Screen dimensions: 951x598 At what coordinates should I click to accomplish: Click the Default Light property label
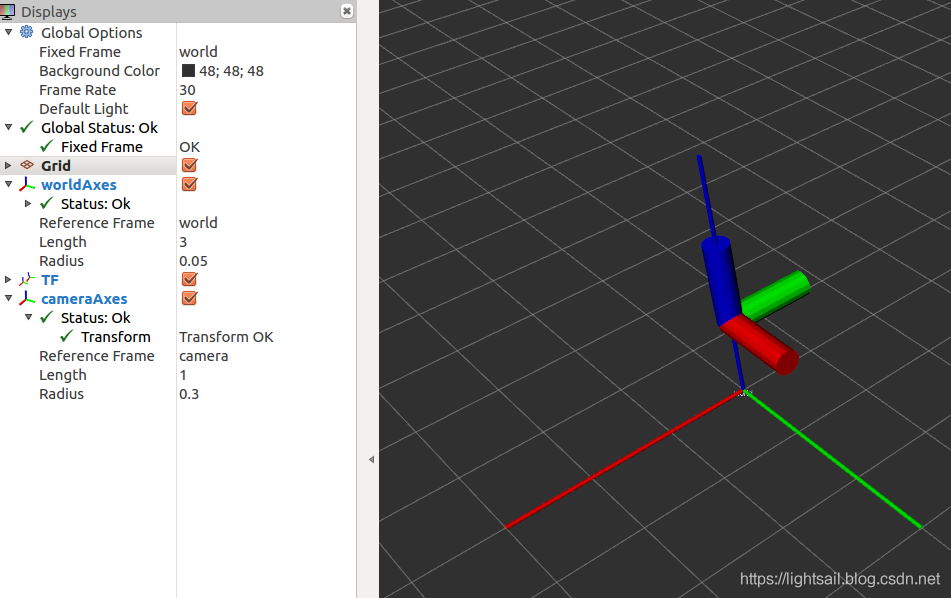click(84, 109)
